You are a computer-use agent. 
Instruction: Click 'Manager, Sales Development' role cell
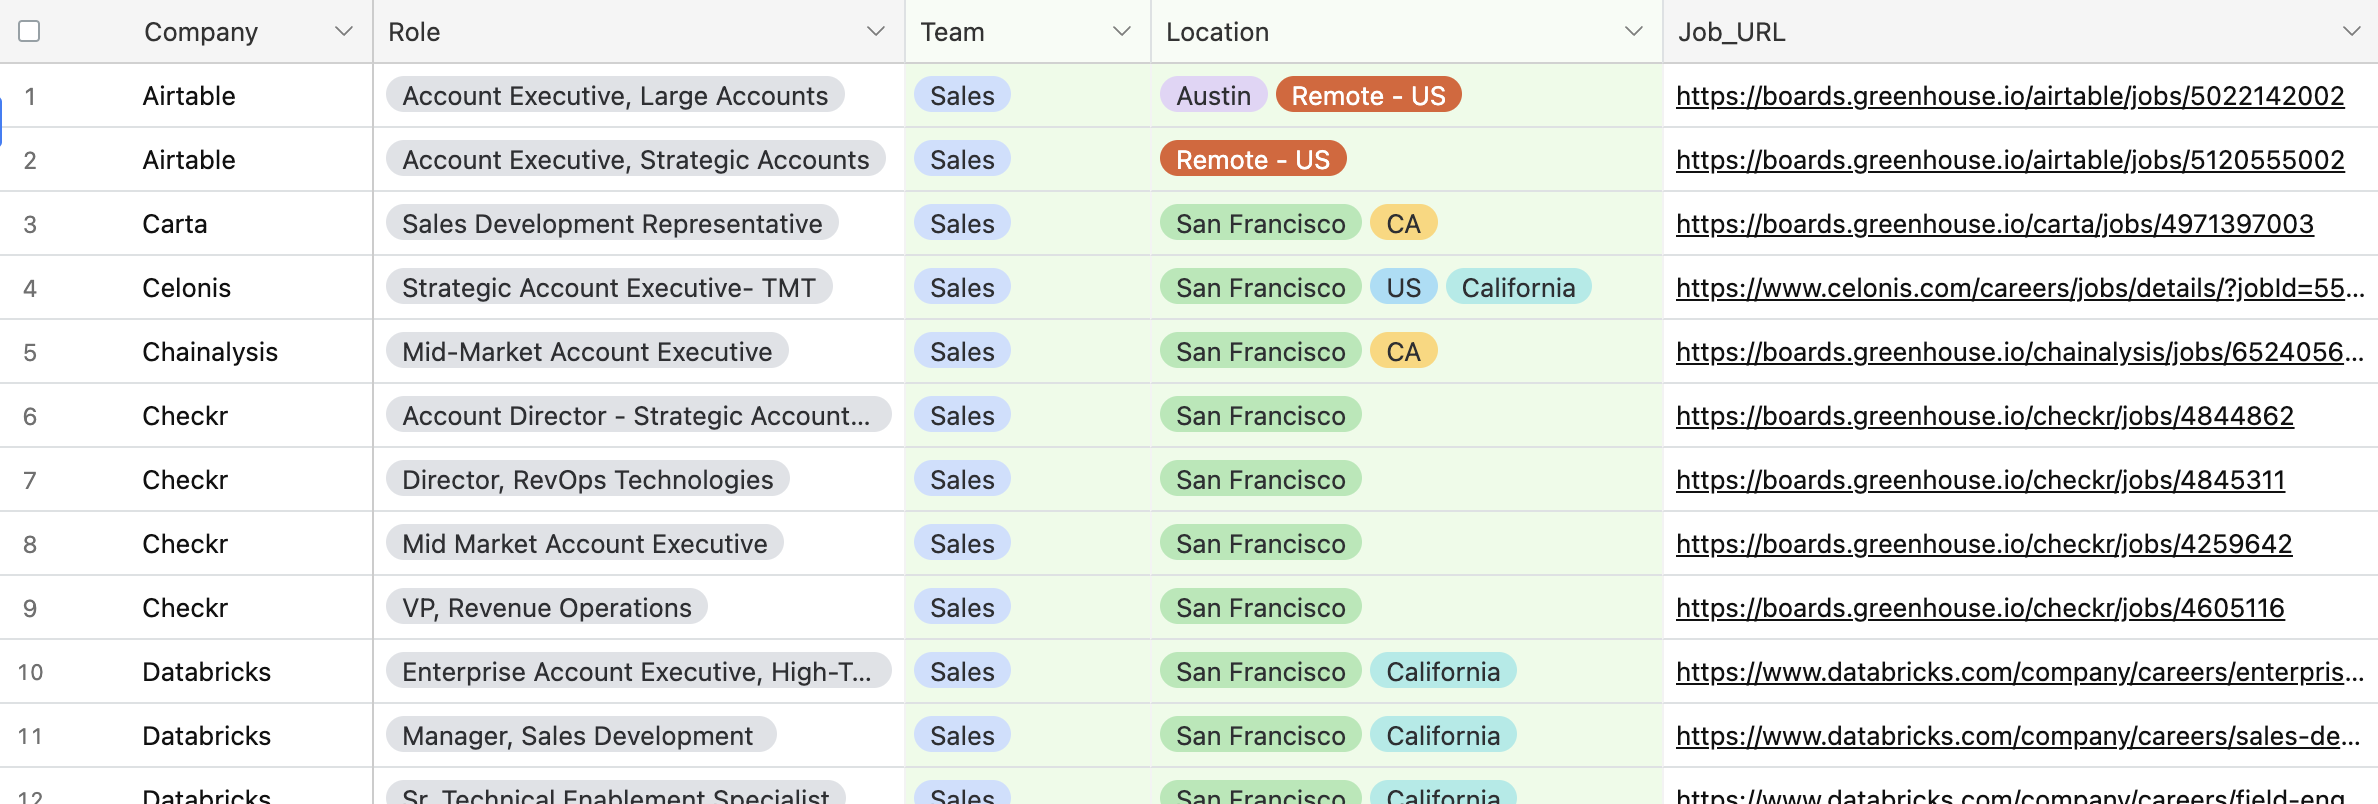pos(581,735)
